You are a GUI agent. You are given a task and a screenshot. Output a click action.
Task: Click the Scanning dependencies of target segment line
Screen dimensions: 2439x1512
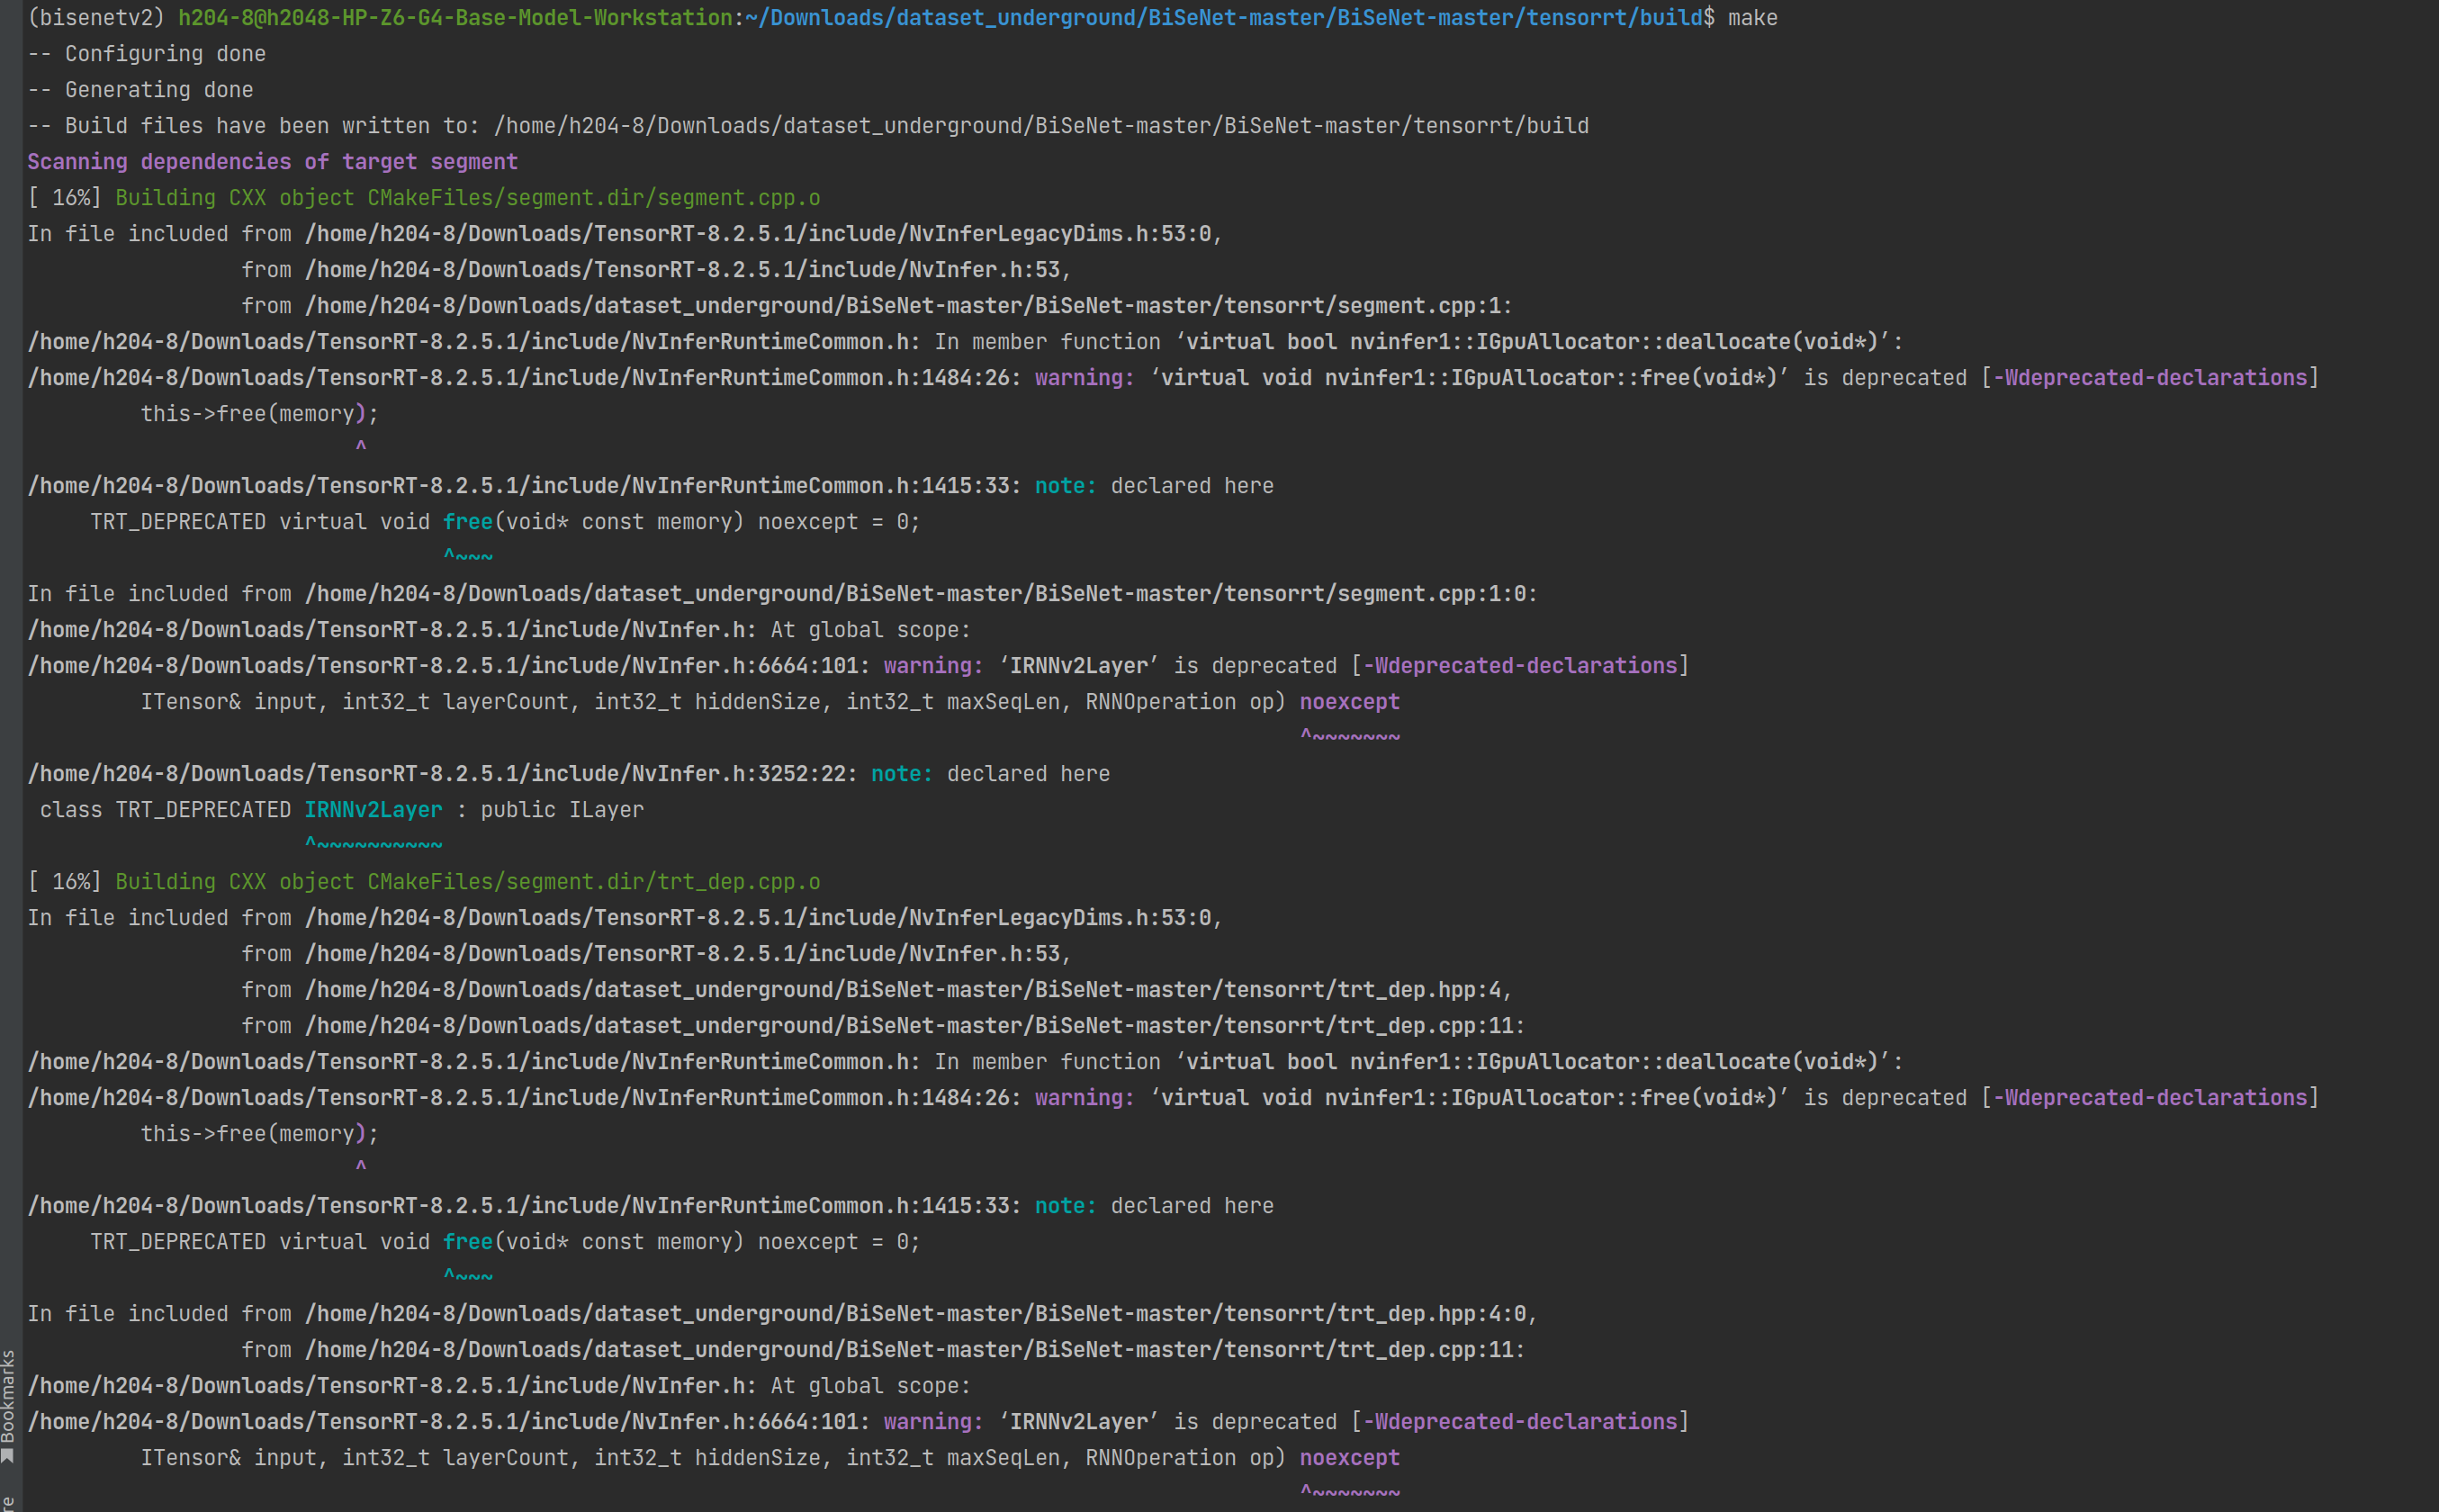coord(272,161)
